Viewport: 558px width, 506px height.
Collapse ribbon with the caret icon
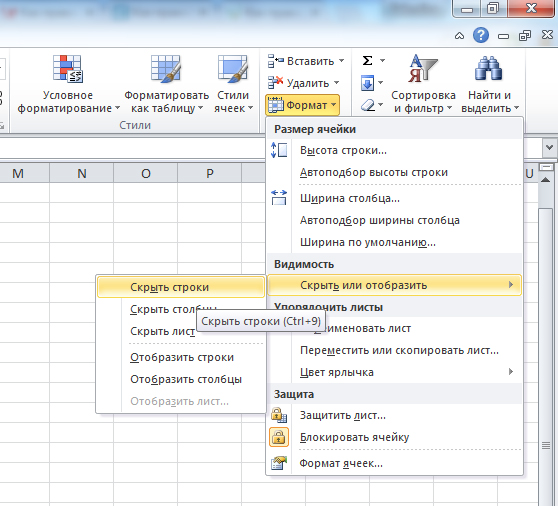pos(459,36)
